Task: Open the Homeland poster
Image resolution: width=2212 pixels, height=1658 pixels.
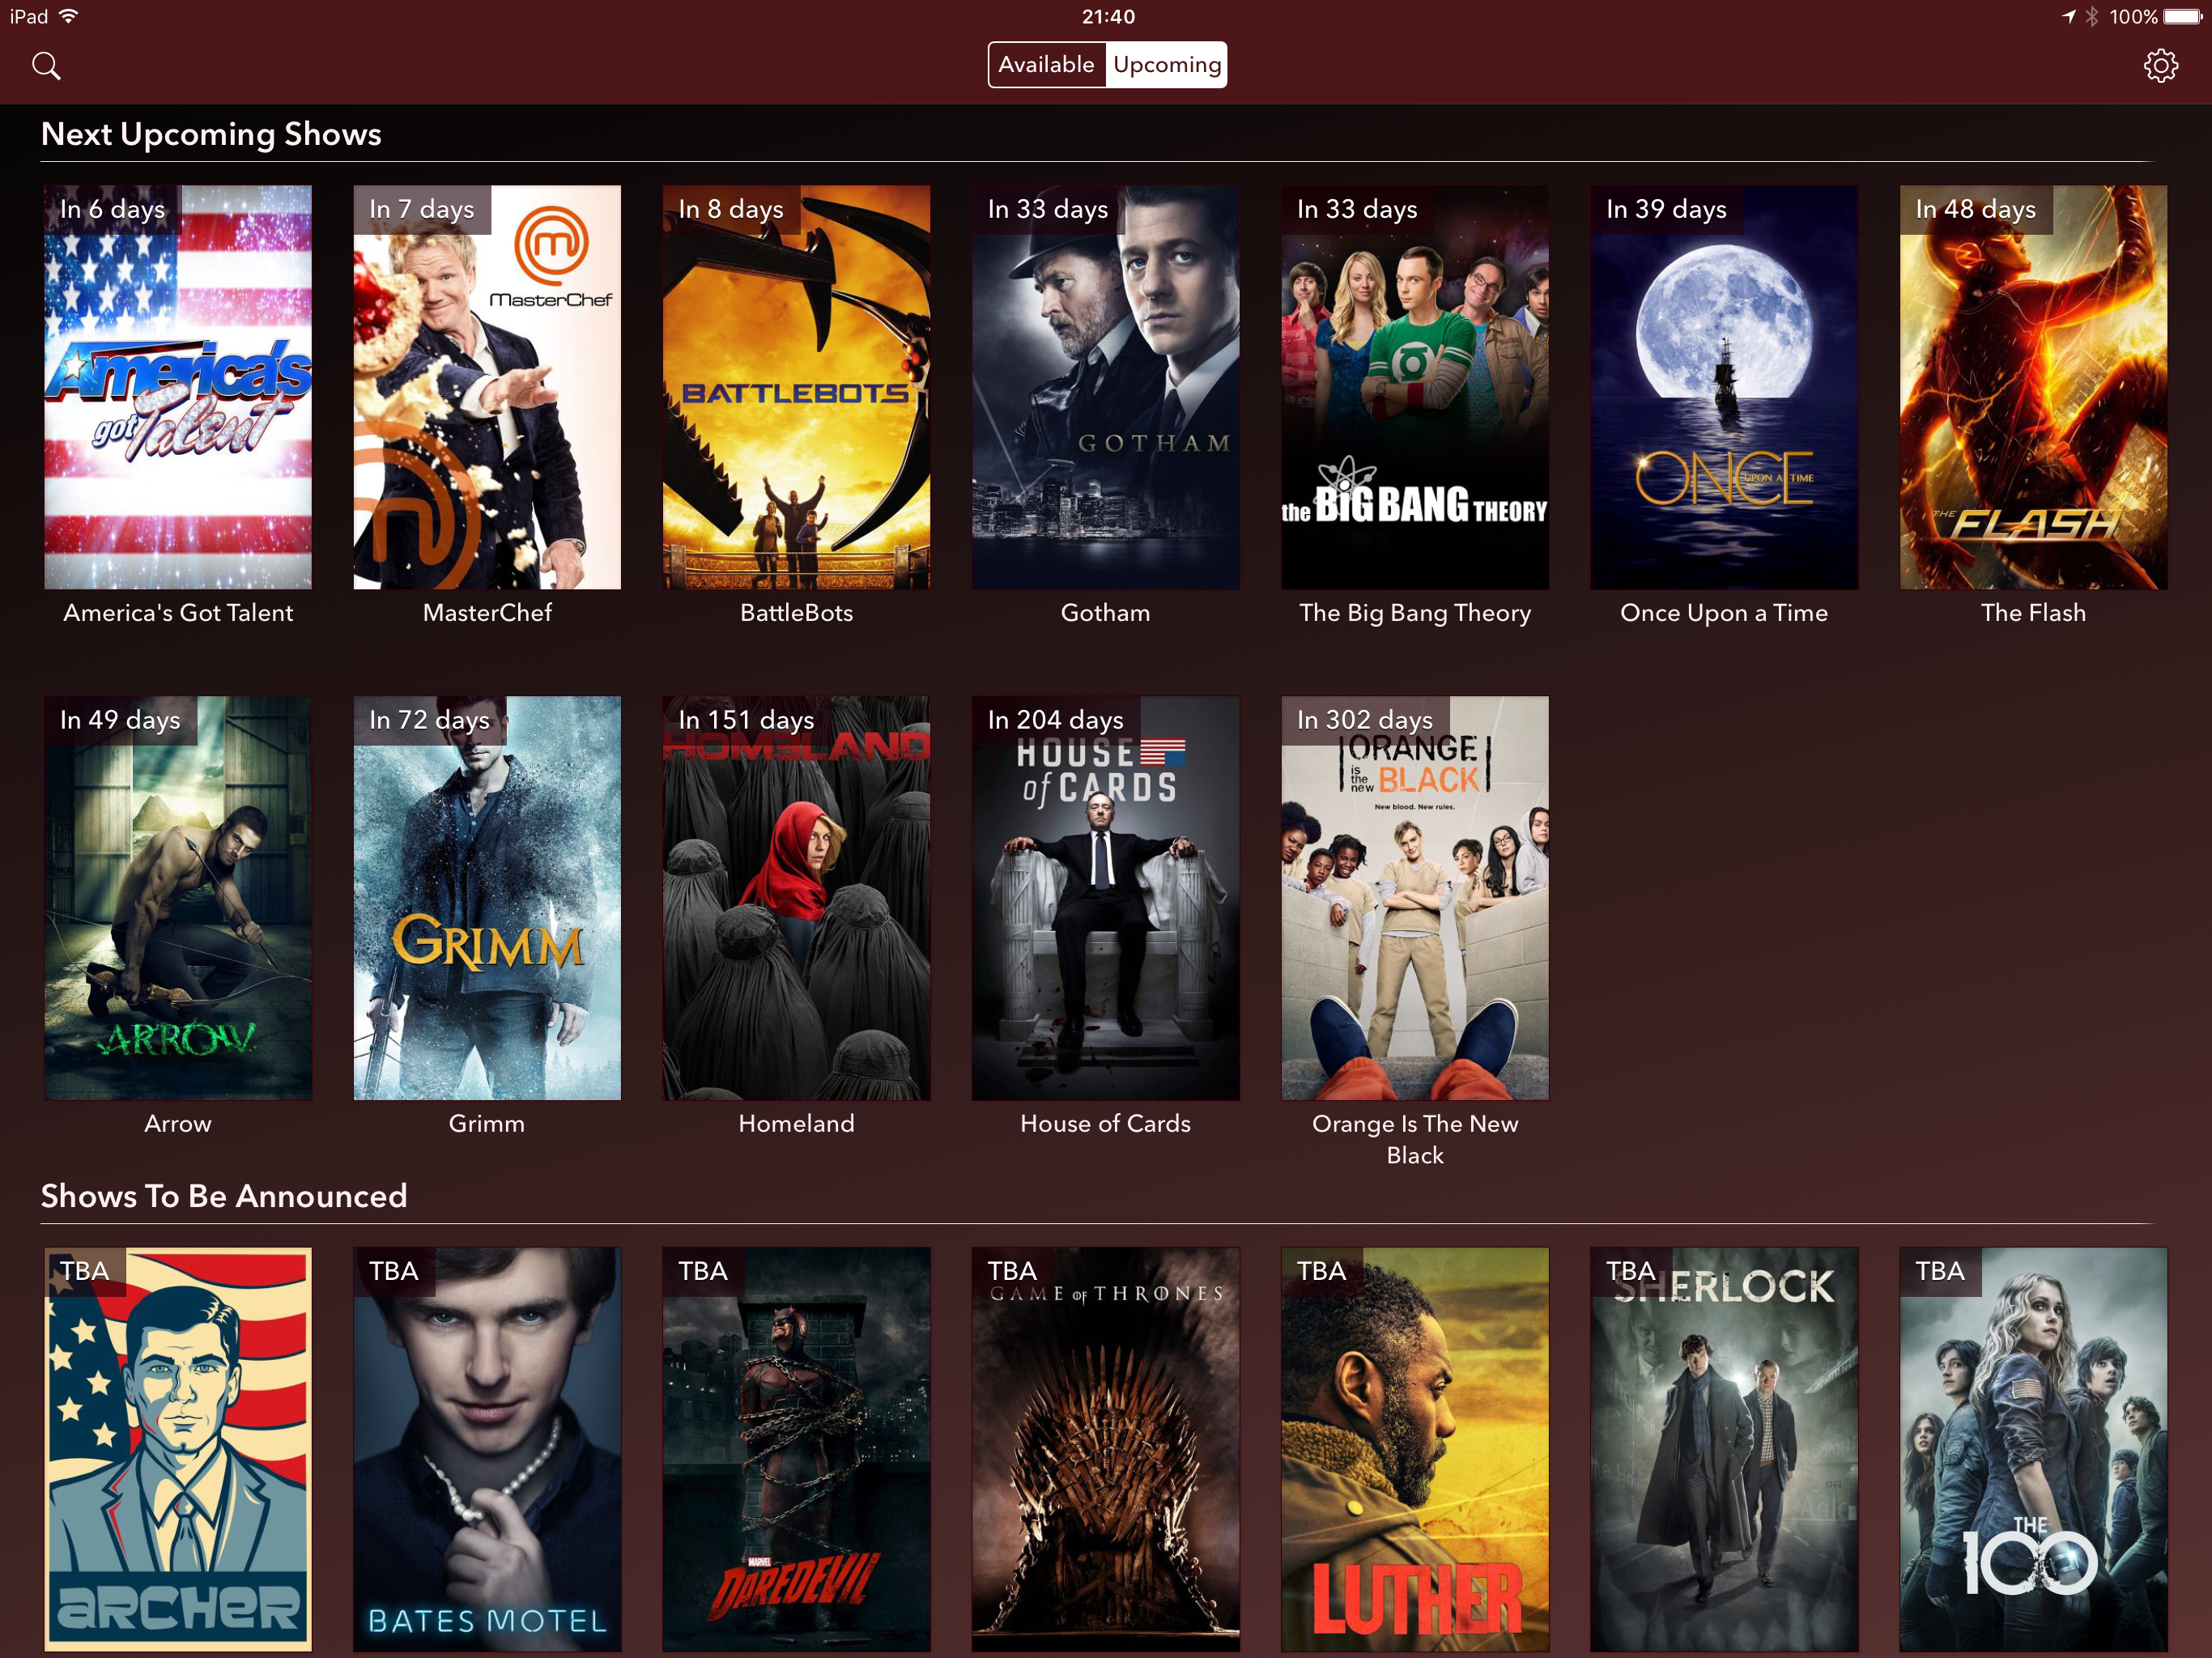Action: pos(796,898)
